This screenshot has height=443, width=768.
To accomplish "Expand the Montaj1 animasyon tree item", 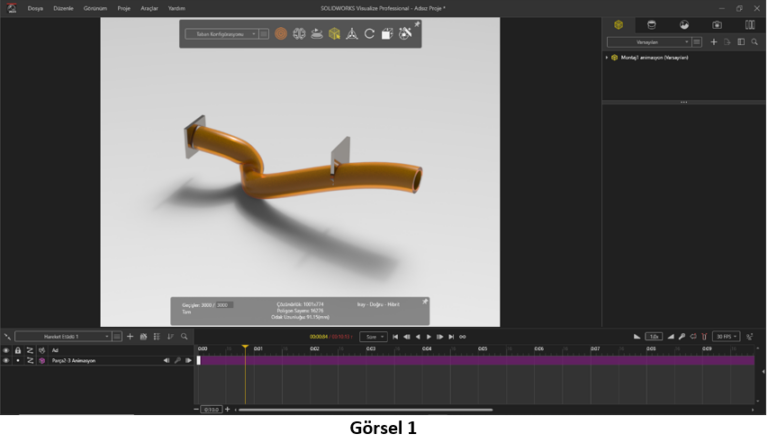I will coord(607,58).
